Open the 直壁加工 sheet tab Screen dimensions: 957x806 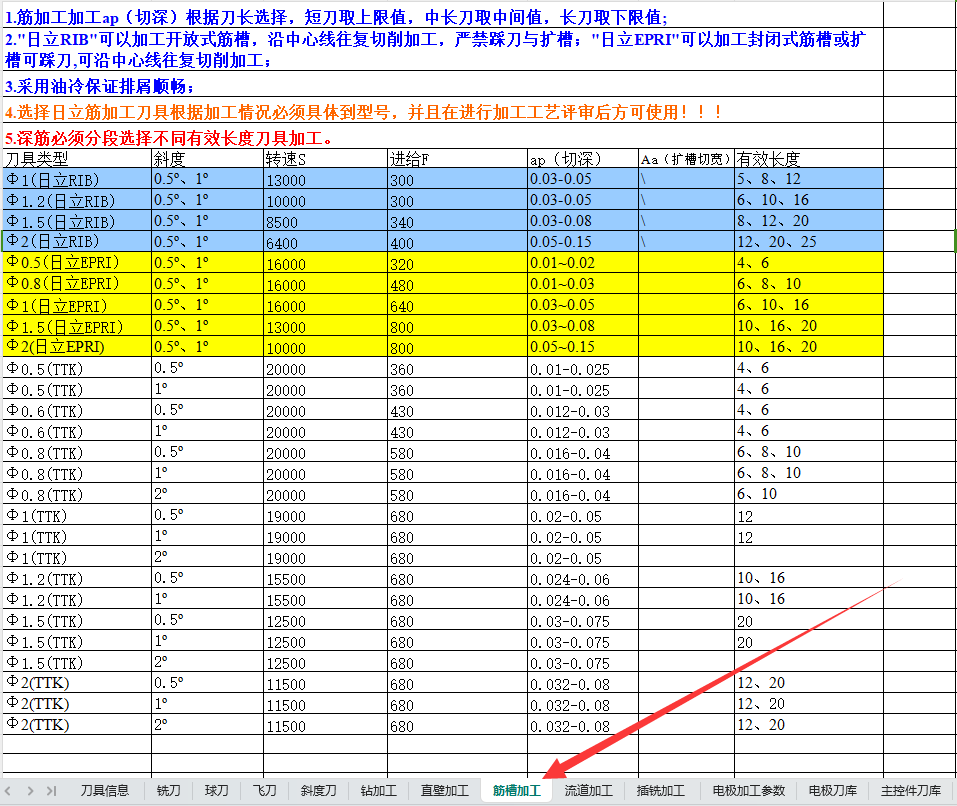coord(444,791)
